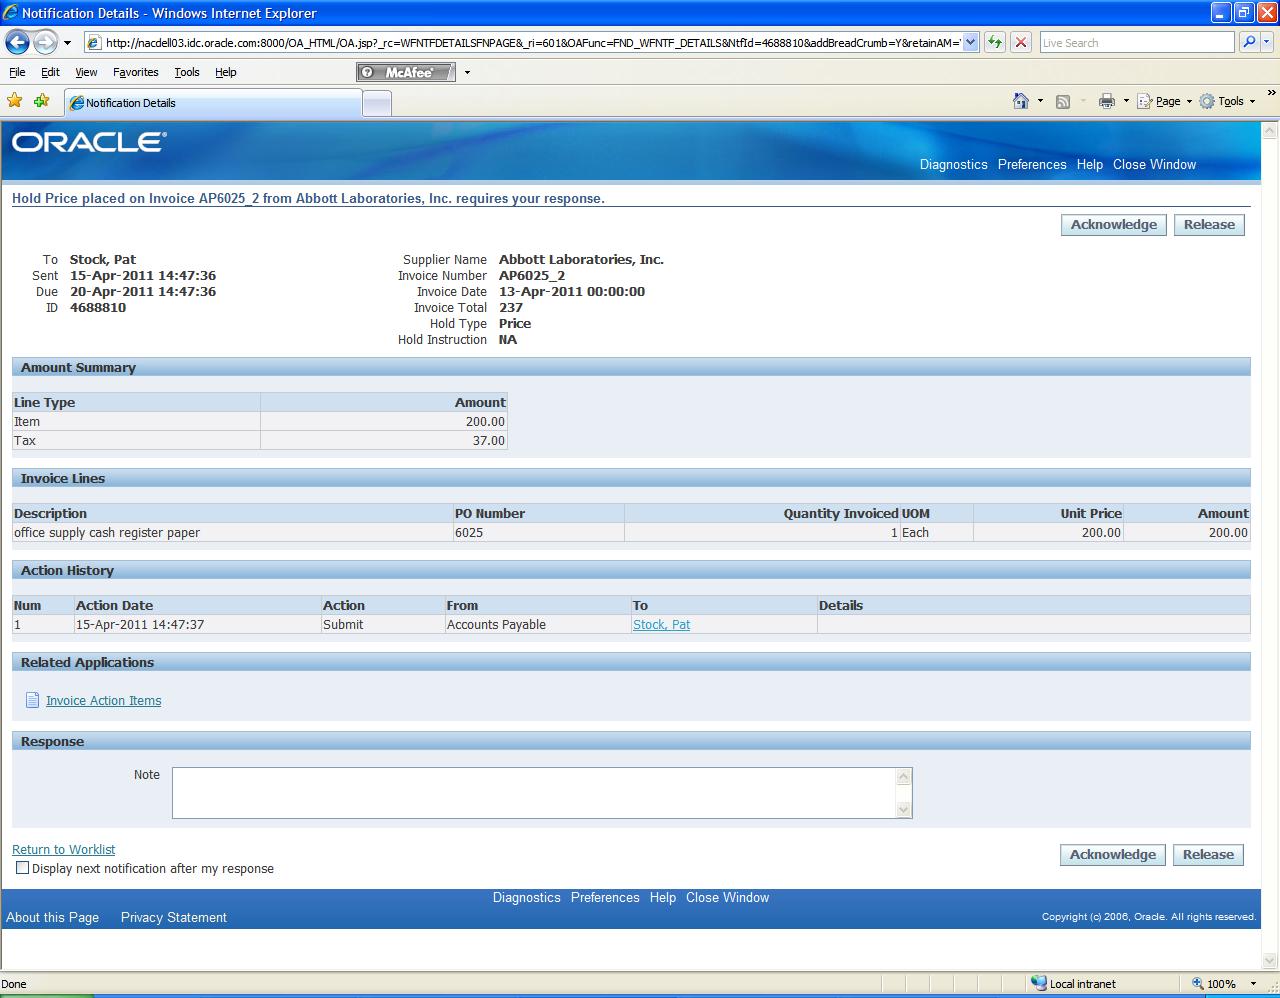This screenshot has height=998, width=1280.
Task: Open the Edit menu
Action: pos(50,72)
